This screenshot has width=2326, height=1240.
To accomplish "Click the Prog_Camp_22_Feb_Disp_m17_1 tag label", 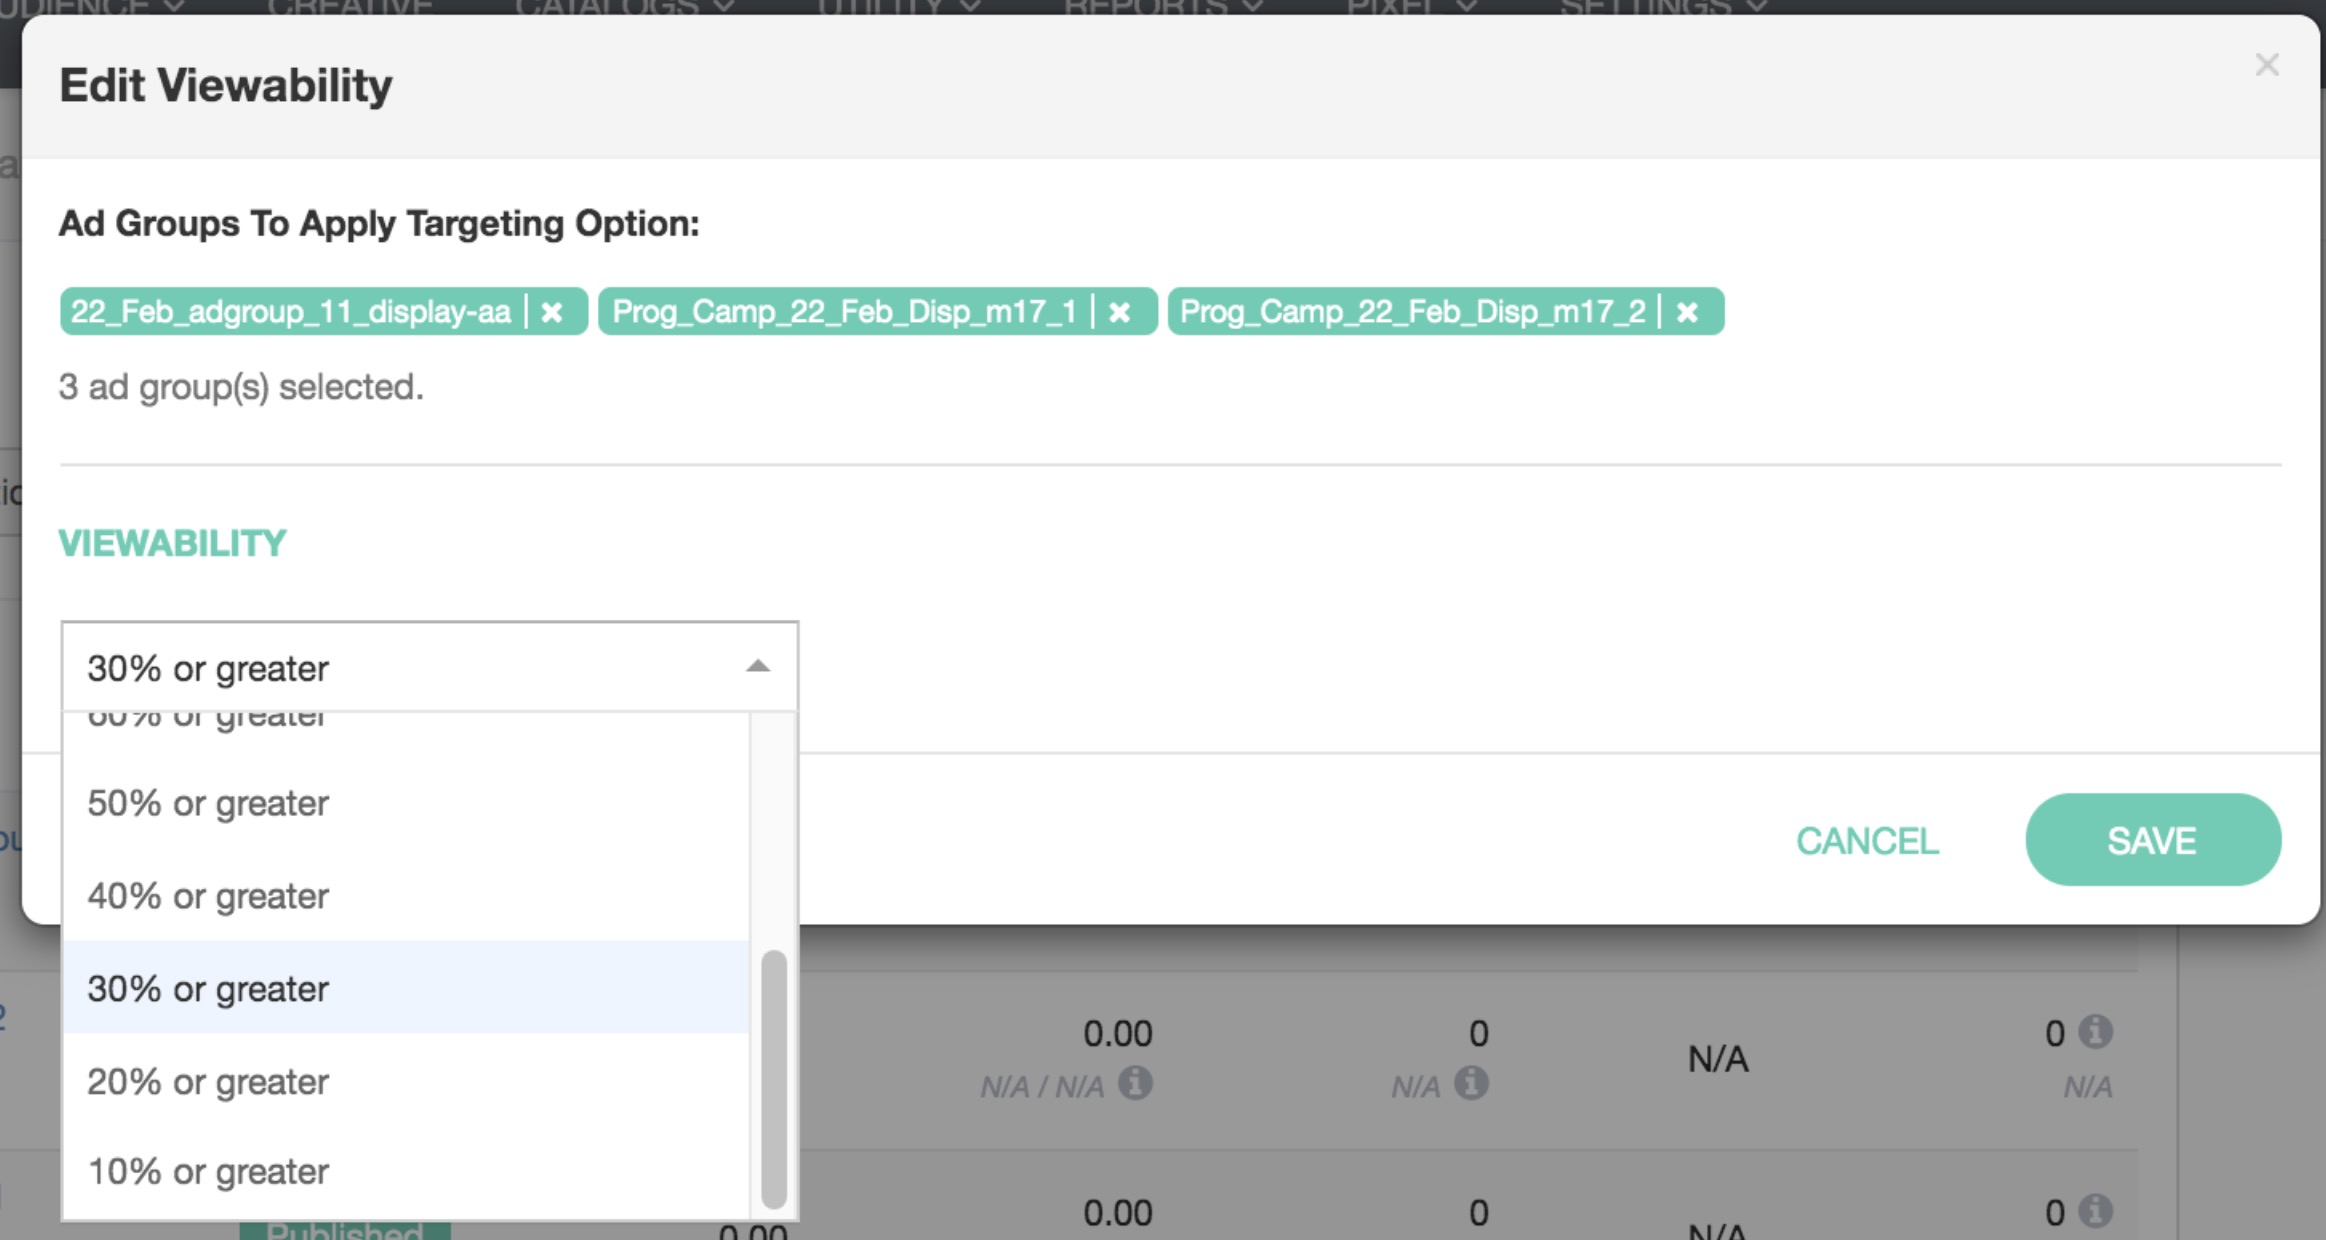I will click(843, 312).
